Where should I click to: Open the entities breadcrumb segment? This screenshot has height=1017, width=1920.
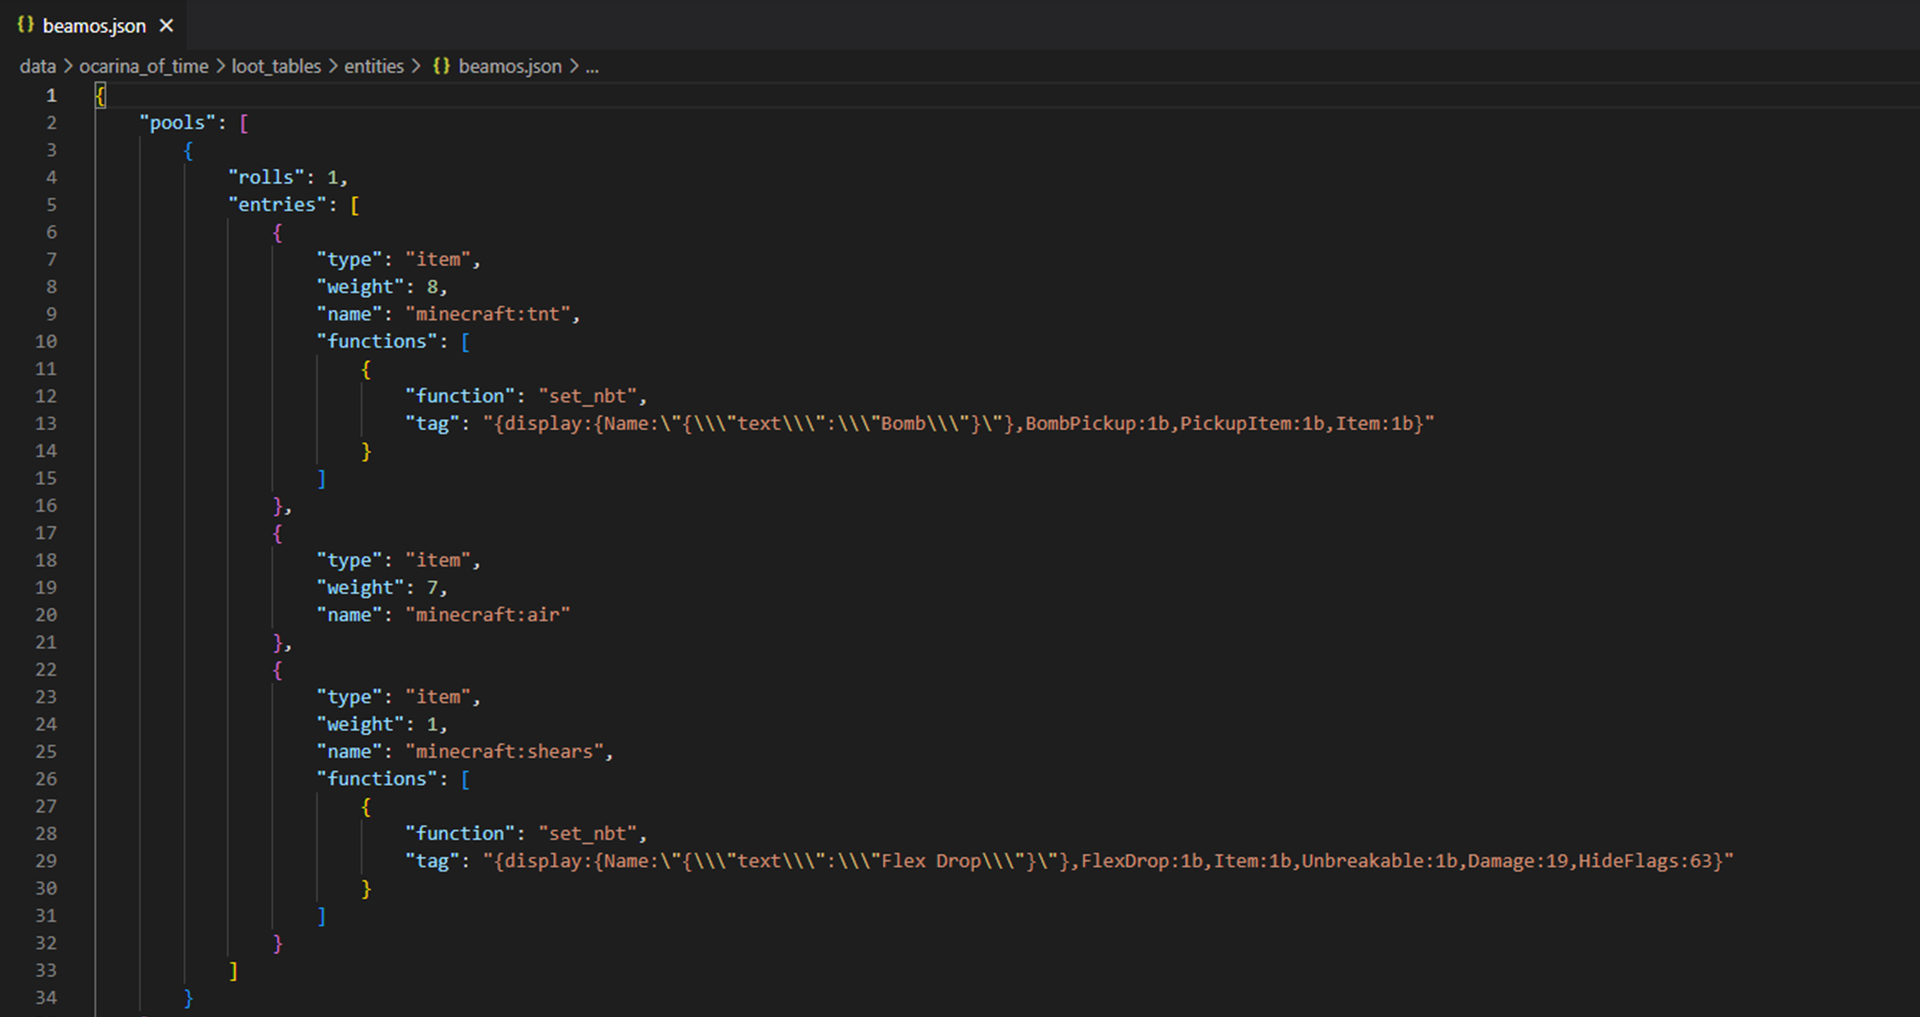point(374,66)
